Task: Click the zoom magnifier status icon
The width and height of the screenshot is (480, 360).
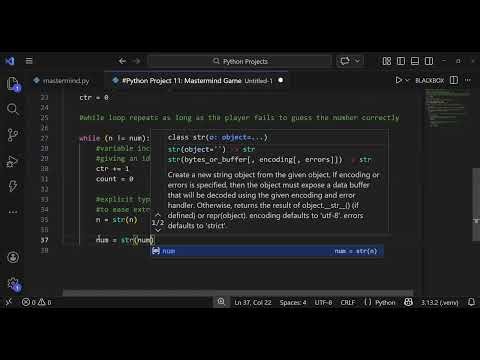Action: pyautogui.click(x=221, y=302)
